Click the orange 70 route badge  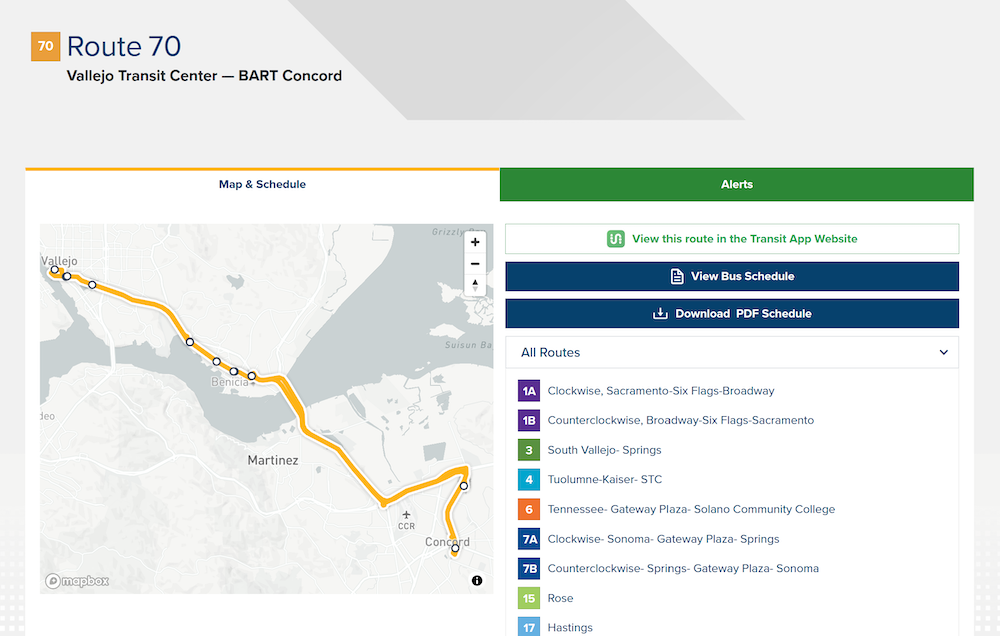45,47
